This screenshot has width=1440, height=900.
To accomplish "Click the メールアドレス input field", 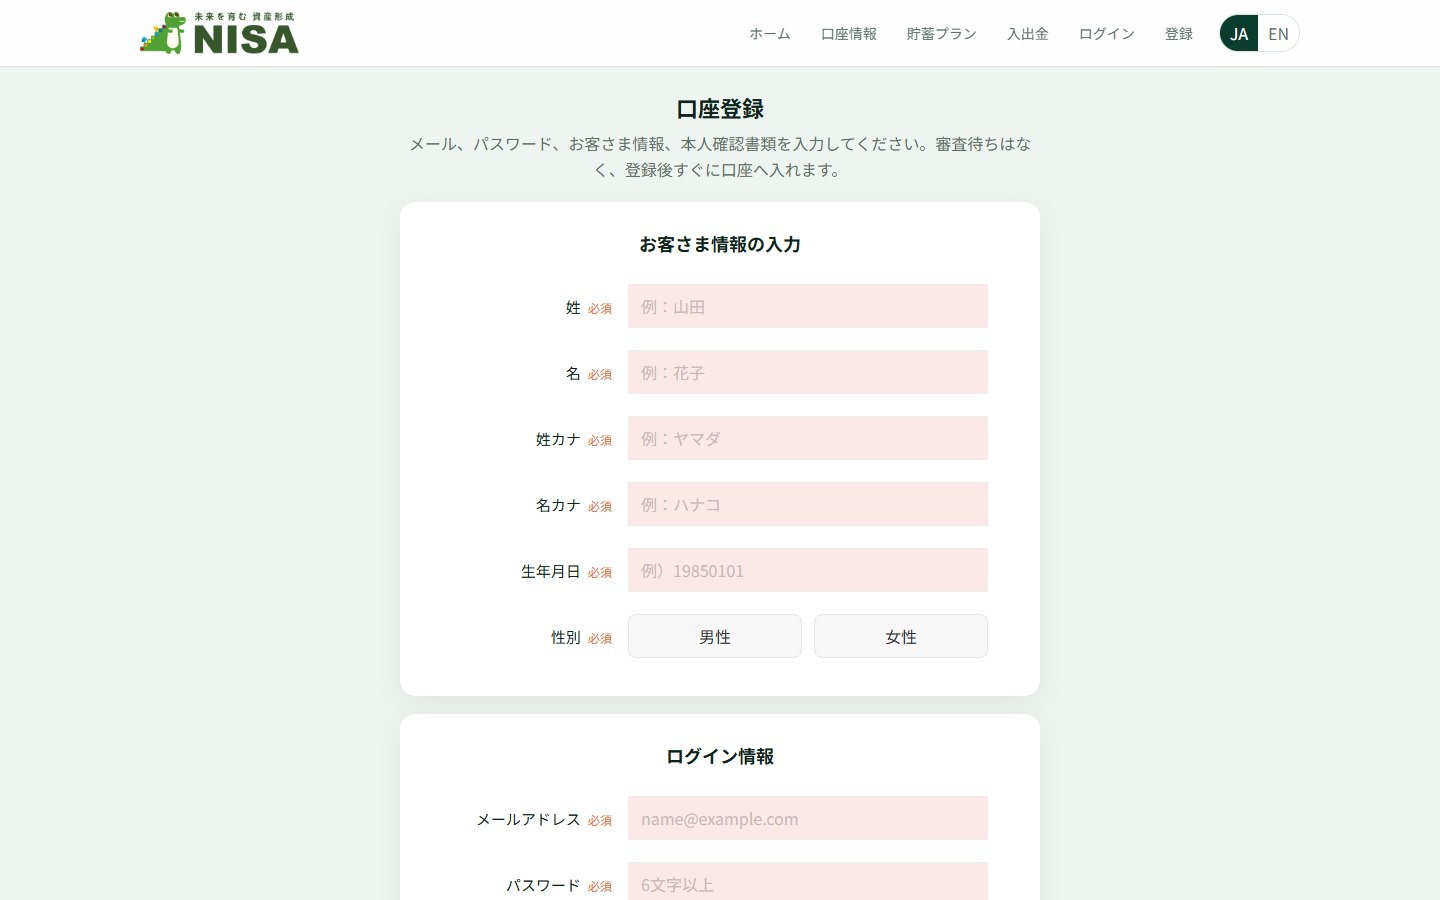I will click(808, 818).
